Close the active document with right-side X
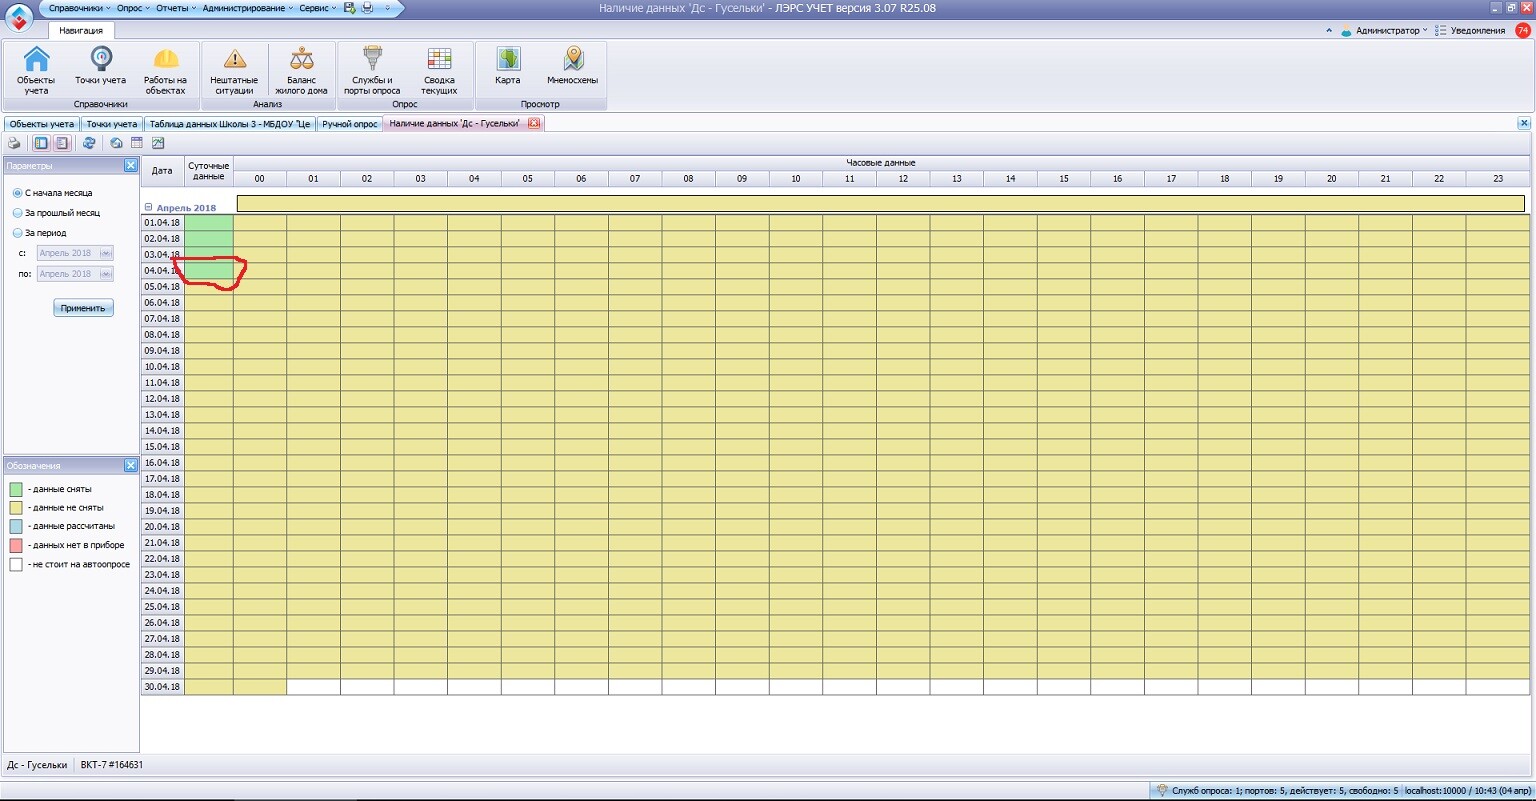This screenshot has height=801, width=1536. (x=1524, y=124)
